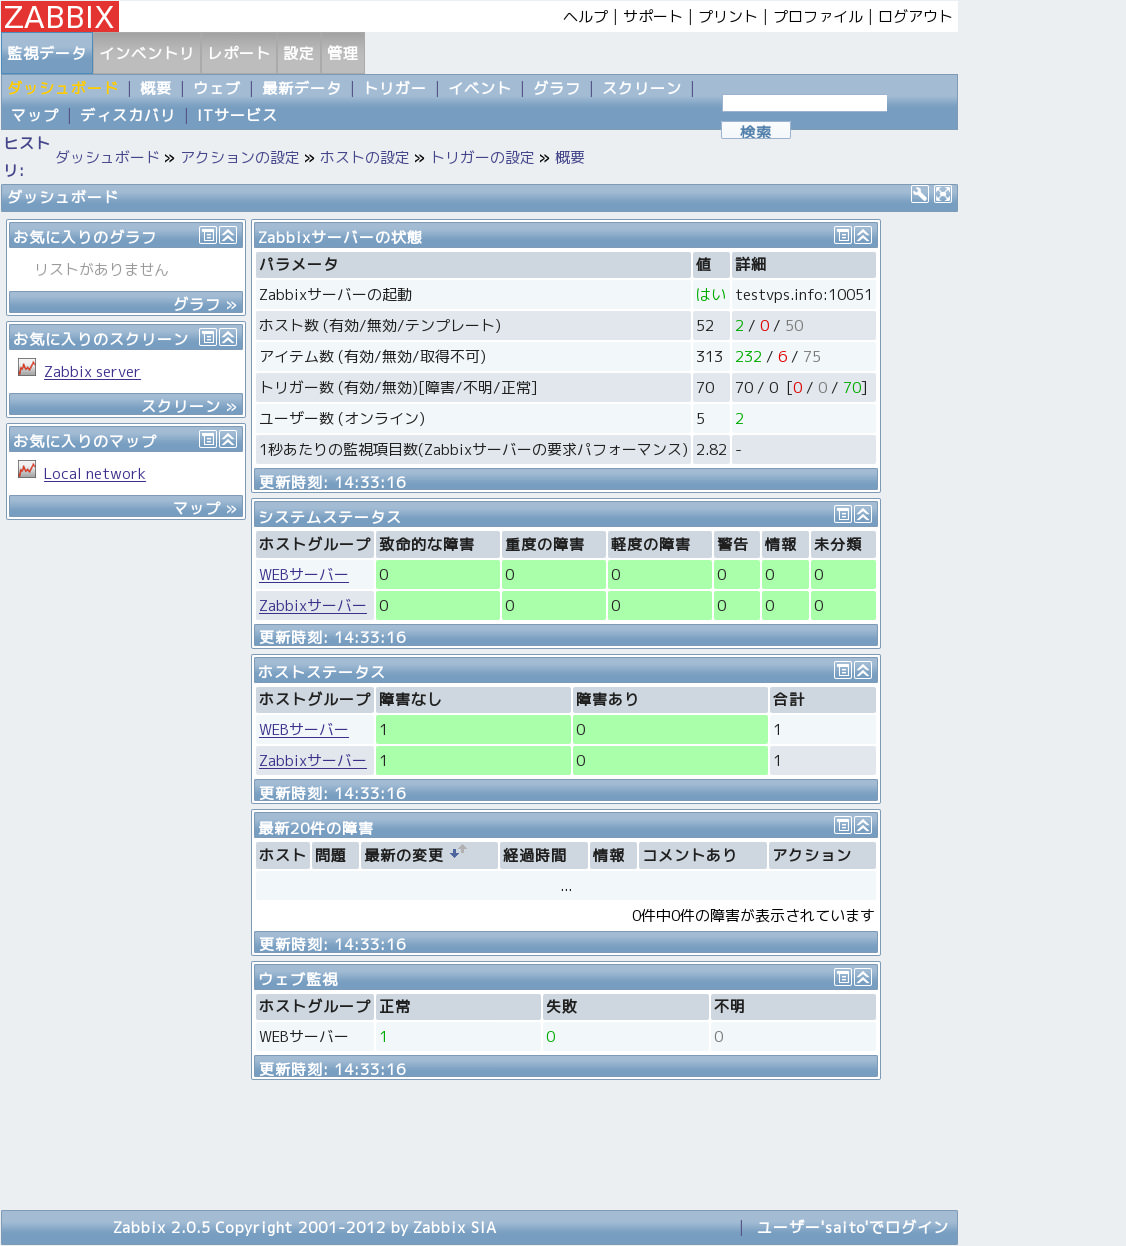This screenshot has width=1126, height=1246.
Task: Open the システムステータス widget menu icon
Action: click(x=843, y=514)
